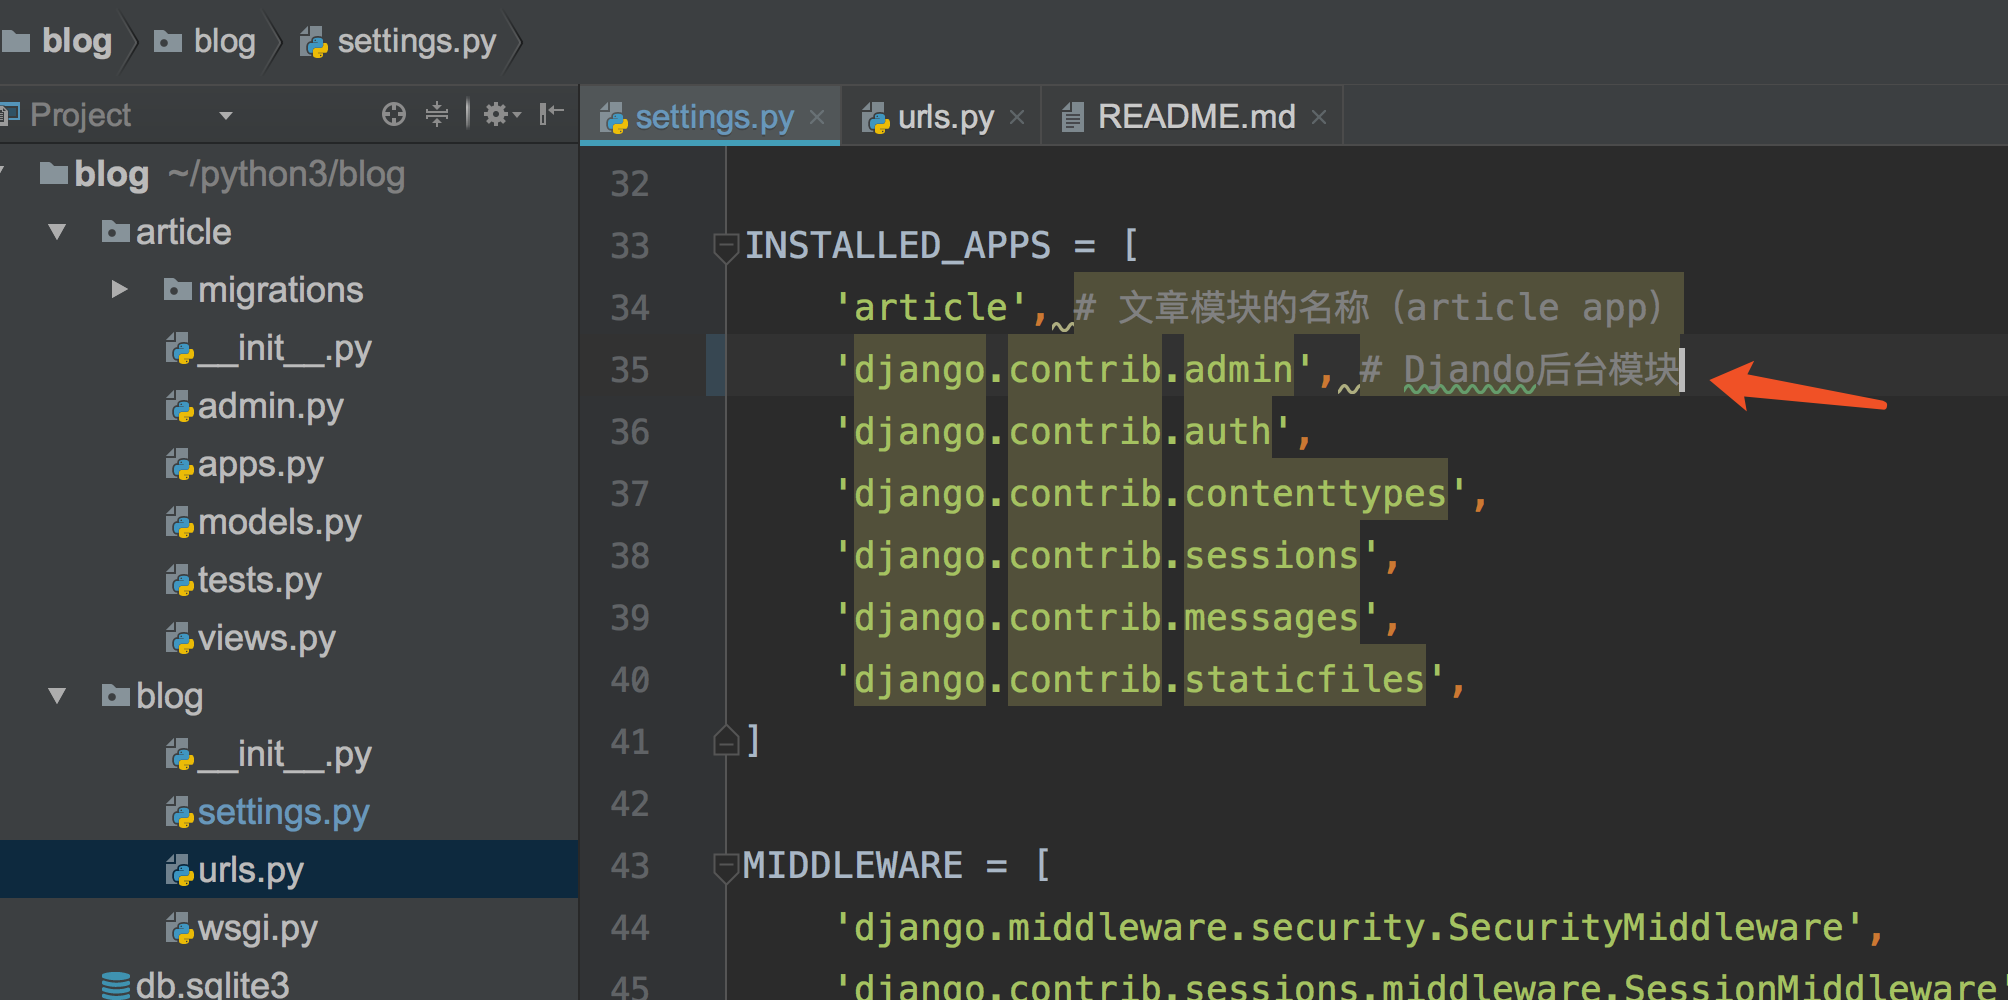The image size is (2008, 1000).
Task: Open db.sqlite3 database file
Action: pos(211,985)
